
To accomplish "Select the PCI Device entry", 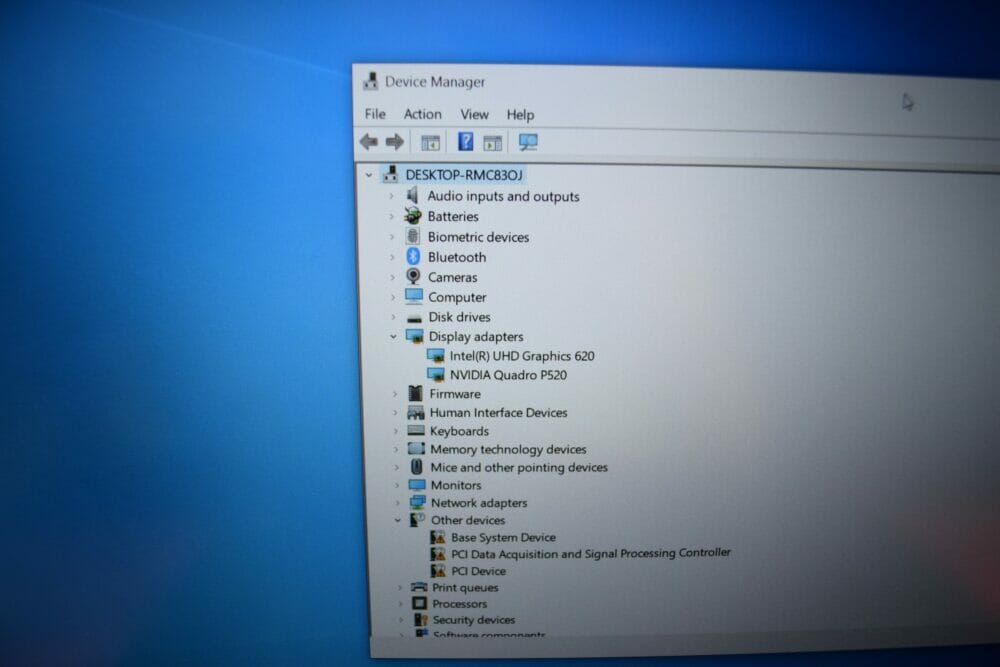I will click(x=478, y=571).
